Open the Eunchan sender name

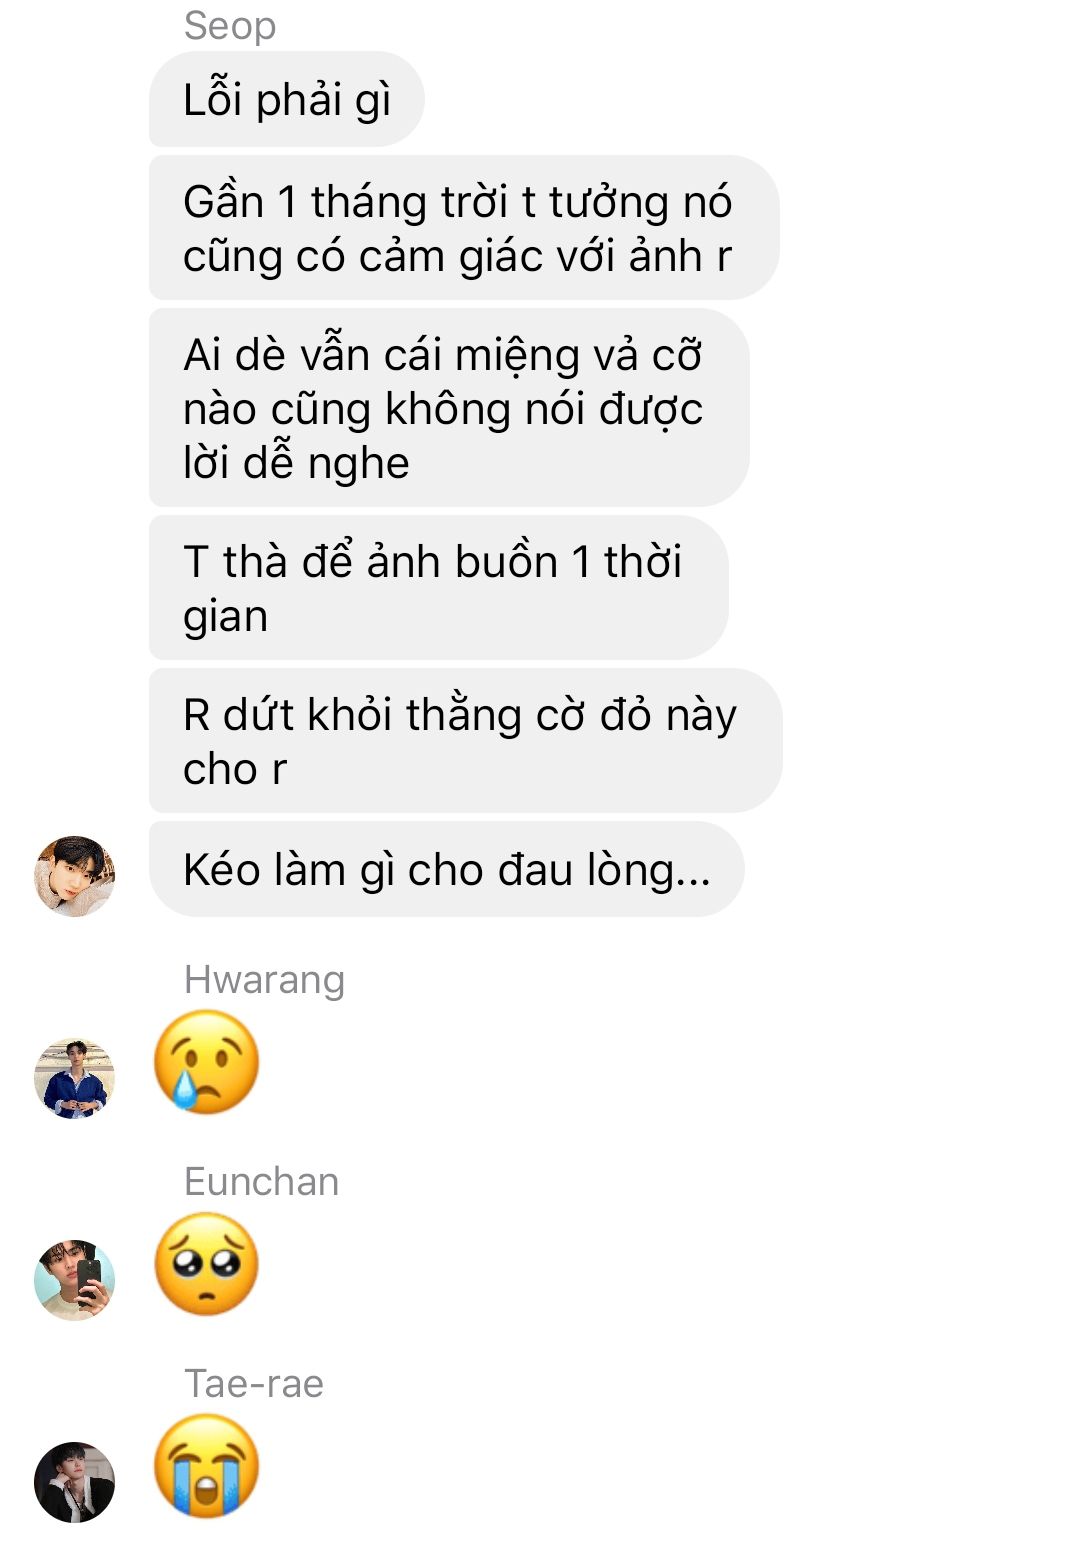tap(262, 1182)
